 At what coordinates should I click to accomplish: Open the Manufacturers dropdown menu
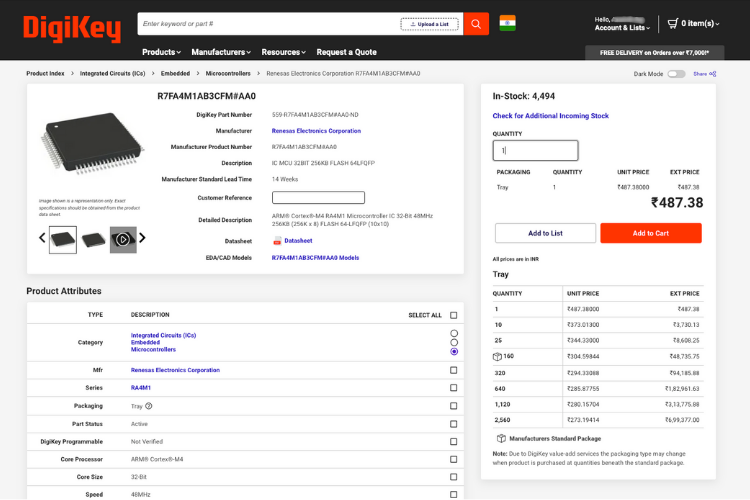(x=221, y=52)
